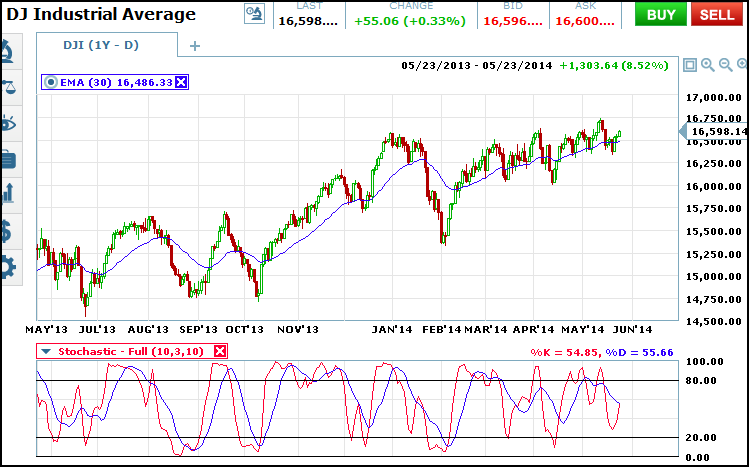Click the fit-to-window square chart icon
The width and height of the screenshot is (749, 467).
689,65
